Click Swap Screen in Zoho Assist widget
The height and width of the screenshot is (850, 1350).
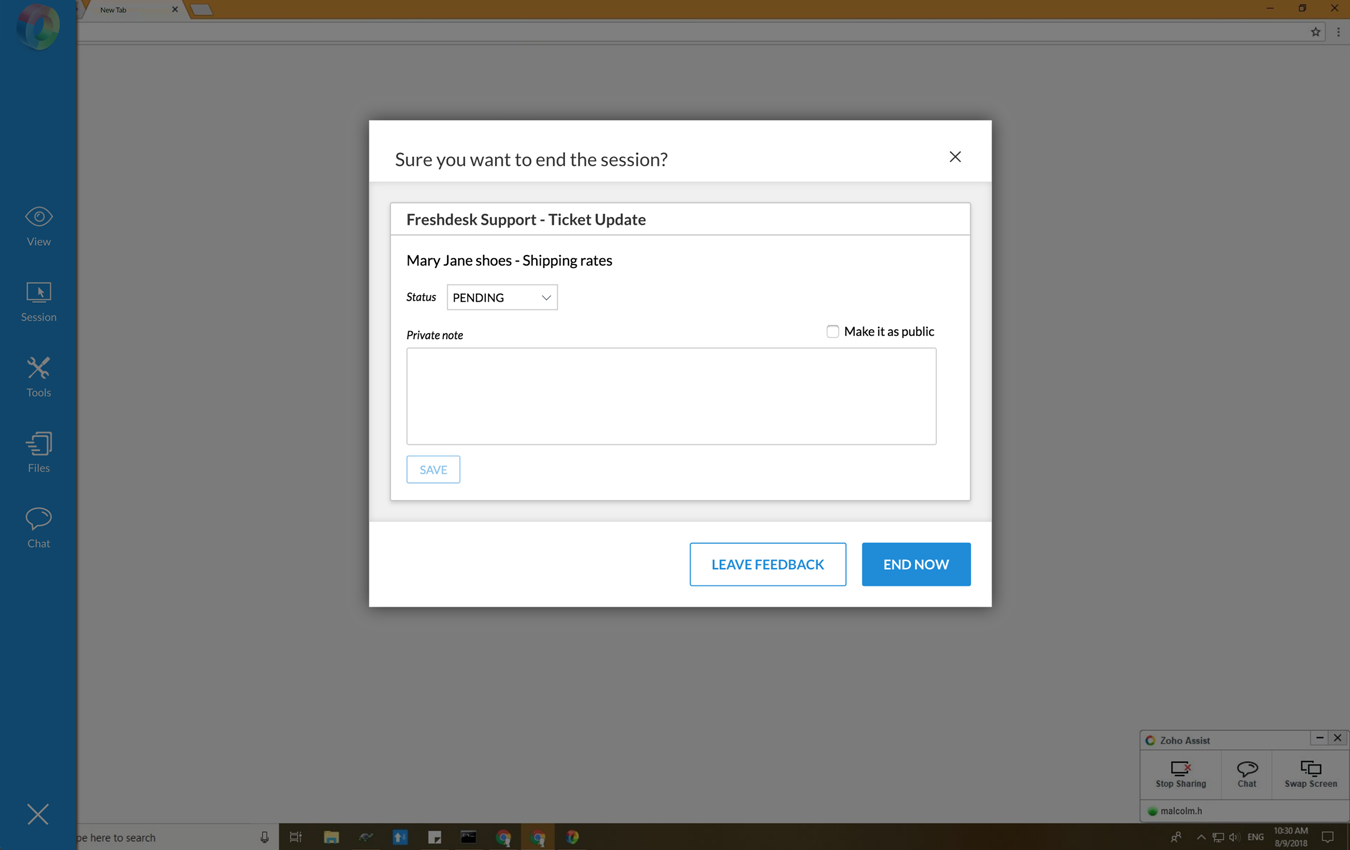coord(1310,774)
